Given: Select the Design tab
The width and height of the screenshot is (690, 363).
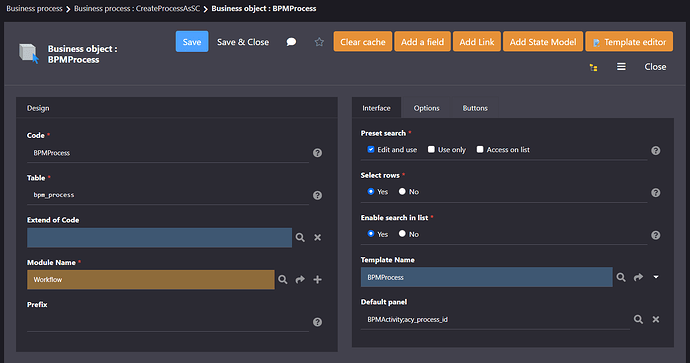Looking at the screenshot, I should [x=38, y=108].
